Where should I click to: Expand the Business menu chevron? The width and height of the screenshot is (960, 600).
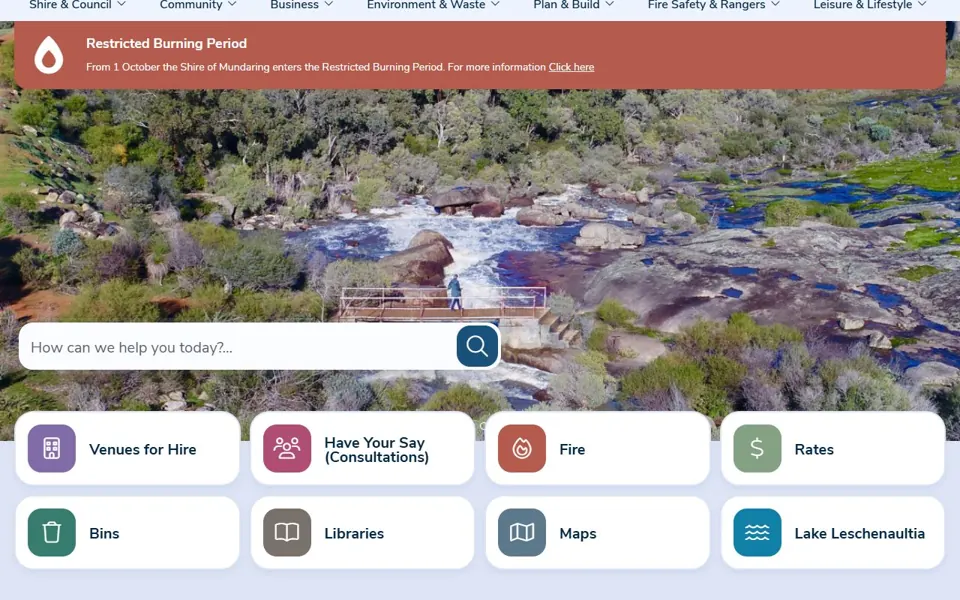(x=329, y=4)
